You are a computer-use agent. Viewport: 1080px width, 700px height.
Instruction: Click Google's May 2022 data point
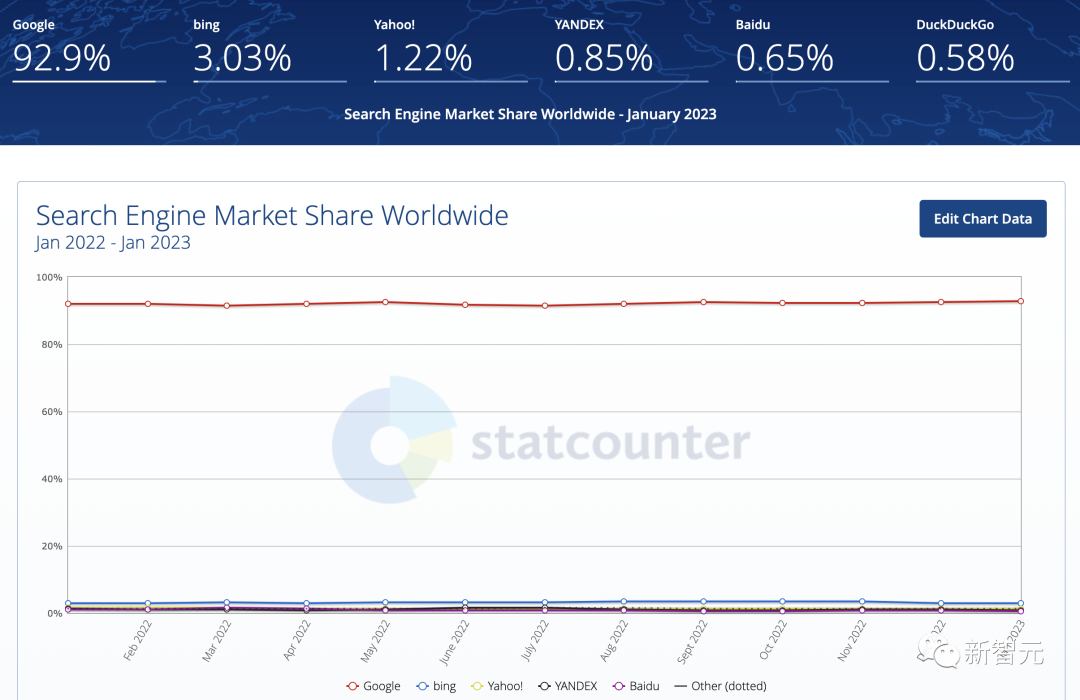point(386,302)
